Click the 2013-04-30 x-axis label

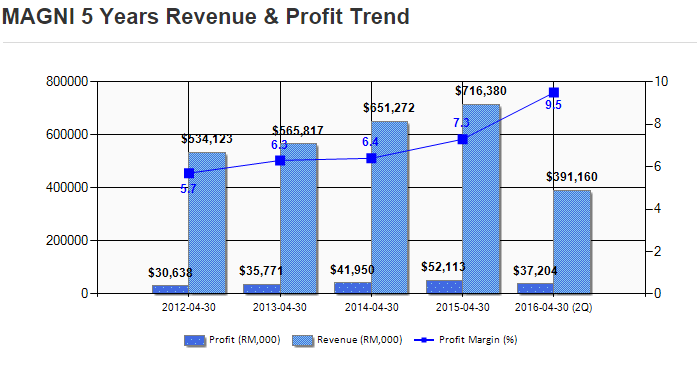[280, 307]
